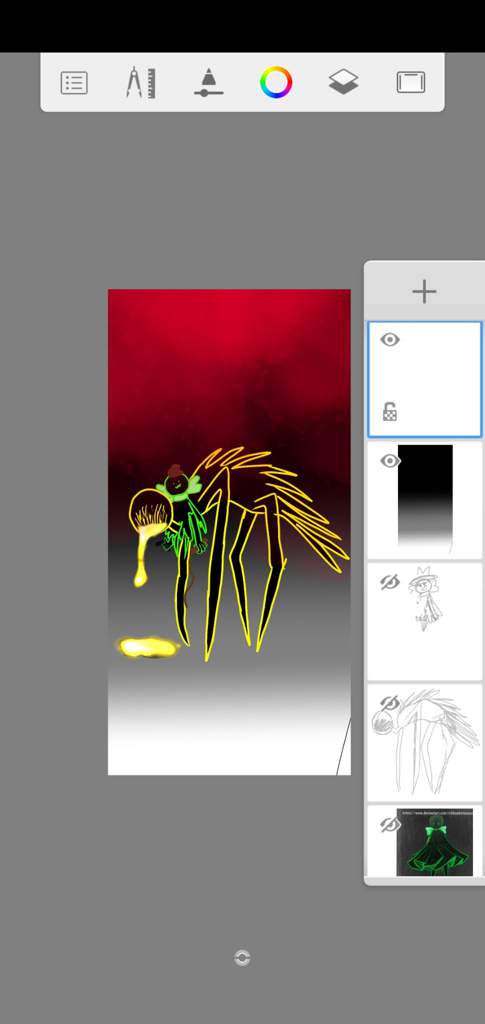Select the blue-outlined active layer
Screen dimensions: 485x1024
425,379
